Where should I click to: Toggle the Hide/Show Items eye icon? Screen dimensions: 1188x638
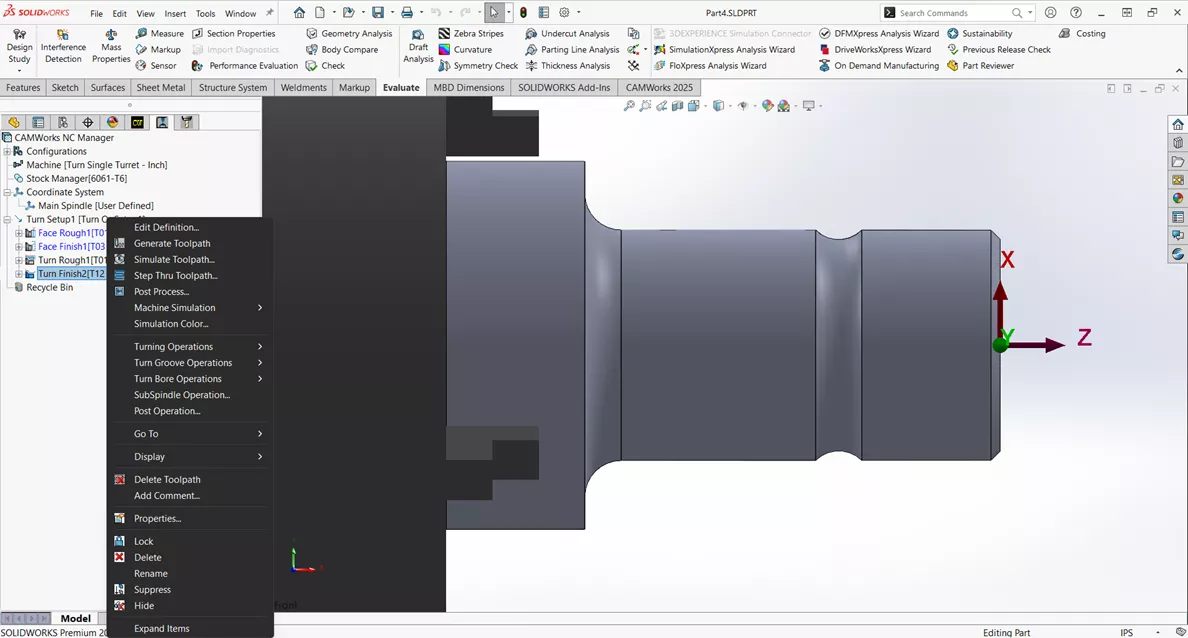click(743, 105)
